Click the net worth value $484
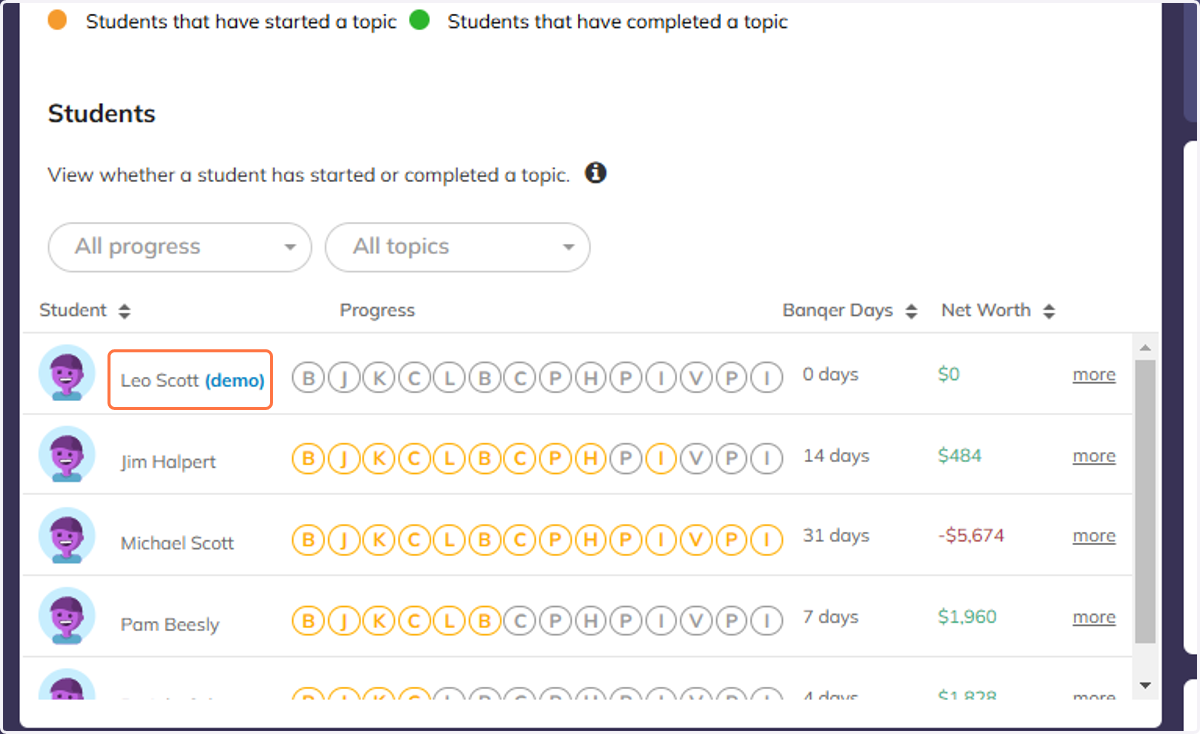Image resolution: width=1200 pixels, height=734 pixels. pos(960,456)
